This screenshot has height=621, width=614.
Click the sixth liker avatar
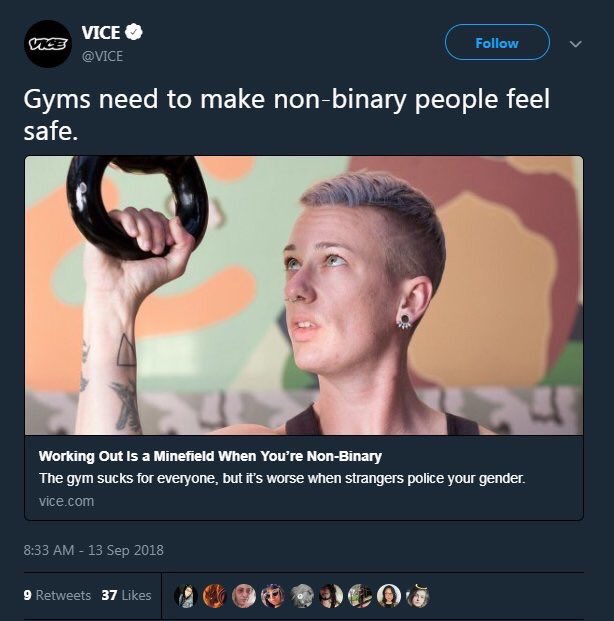tap(331, 596)
